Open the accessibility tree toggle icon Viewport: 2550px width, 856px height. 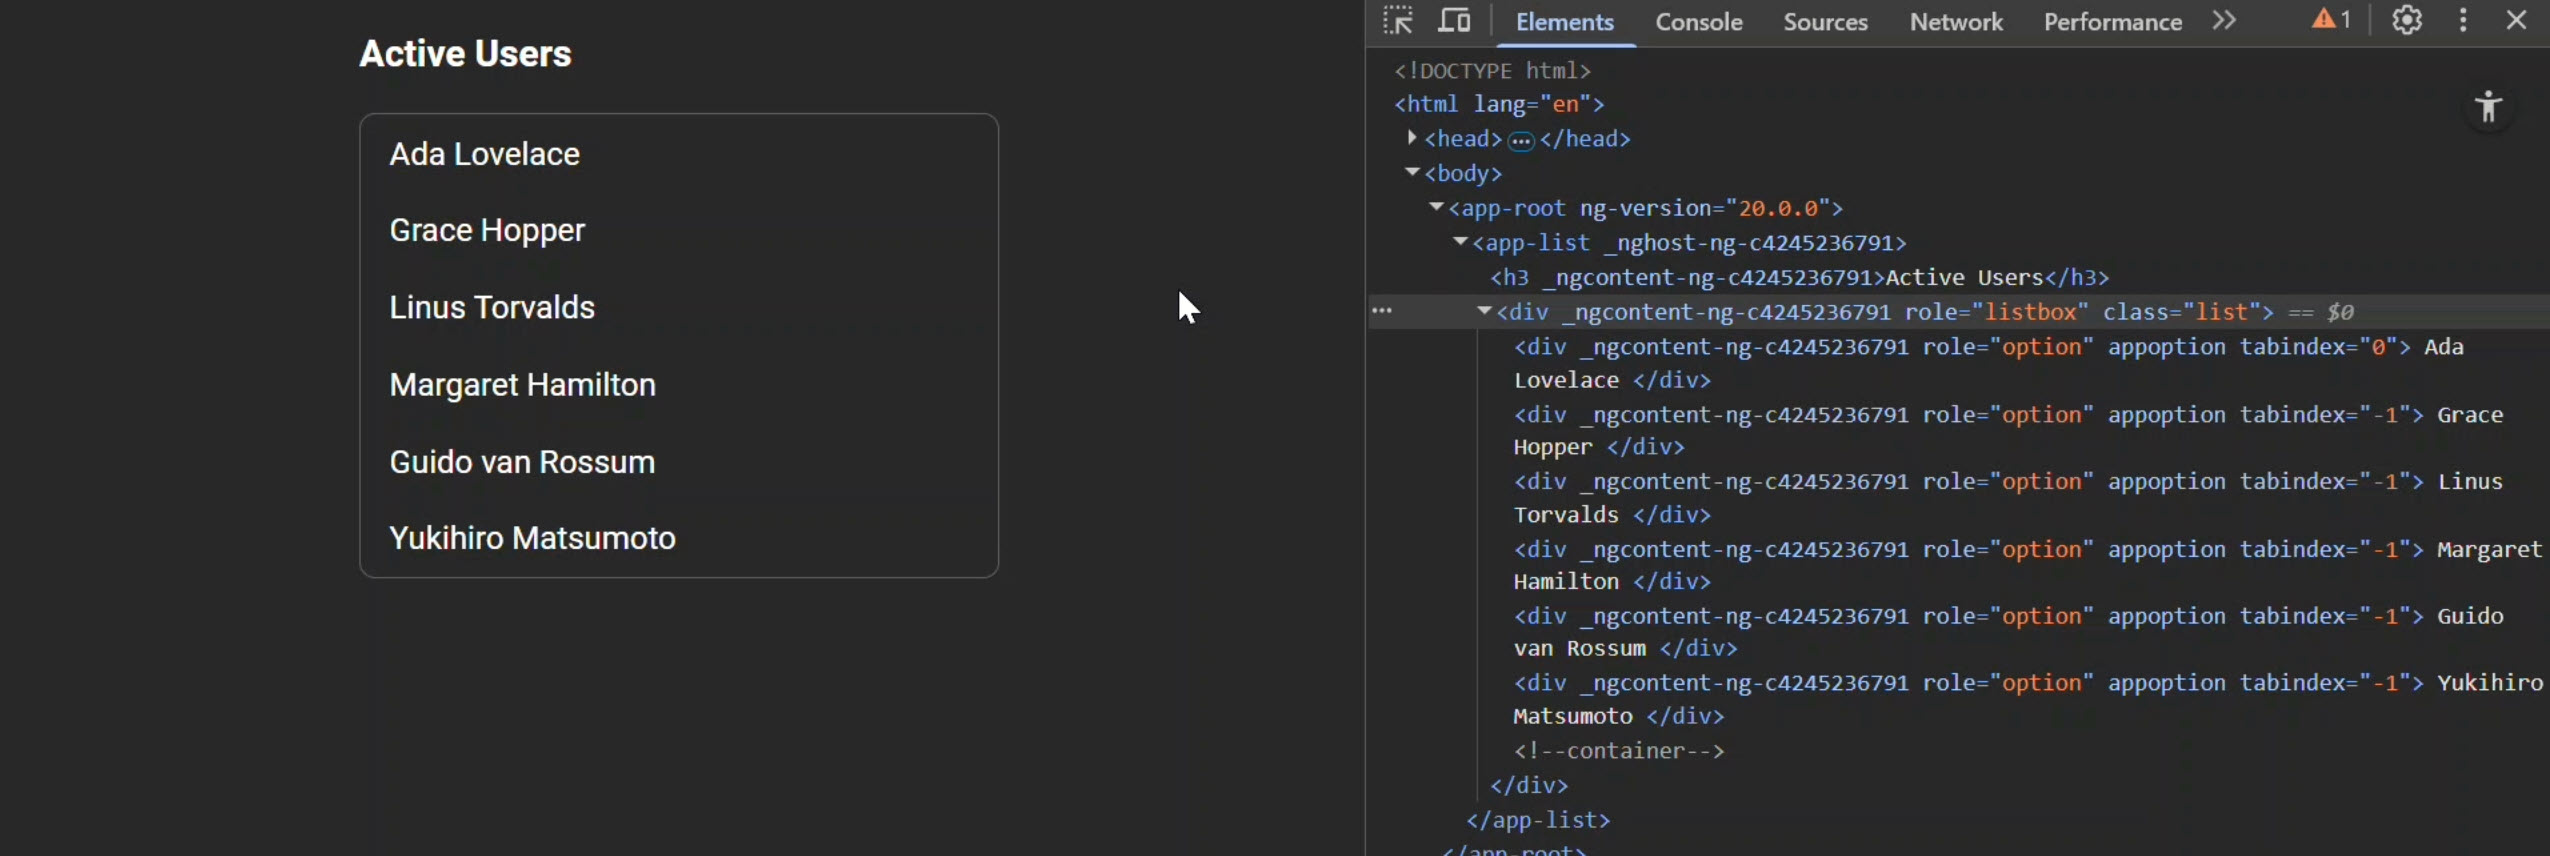tap(2489, 107)
